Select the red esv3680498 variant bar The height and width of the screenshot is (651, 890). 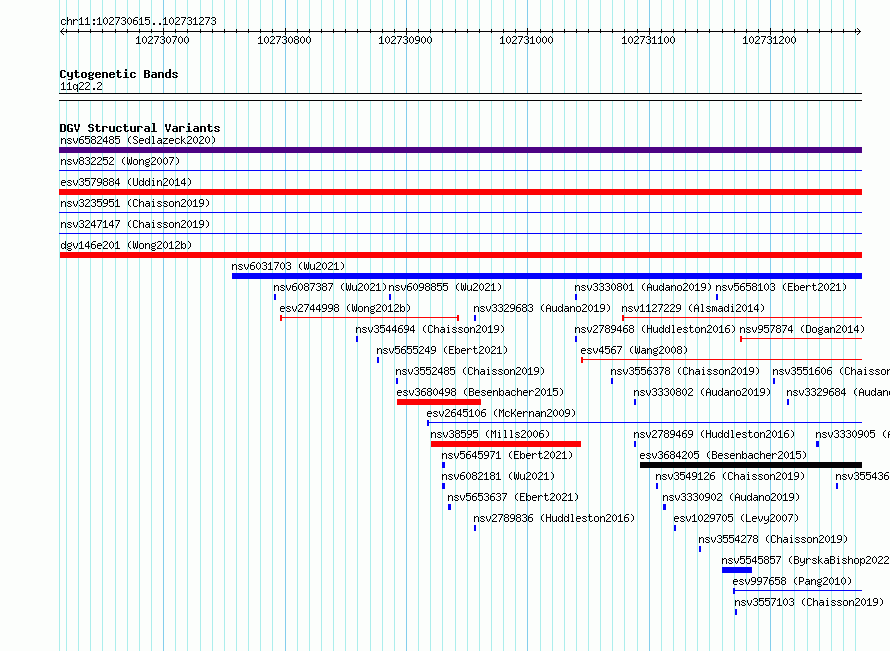click(439, 402)
